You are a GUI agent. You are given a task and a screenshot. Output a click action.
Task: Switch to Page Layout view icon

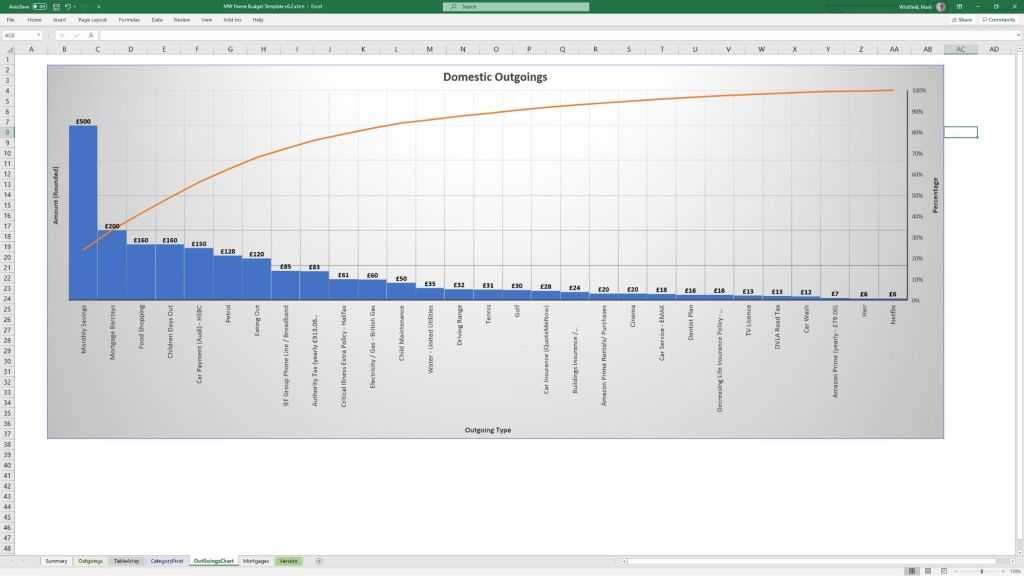(x=926, y=570)
